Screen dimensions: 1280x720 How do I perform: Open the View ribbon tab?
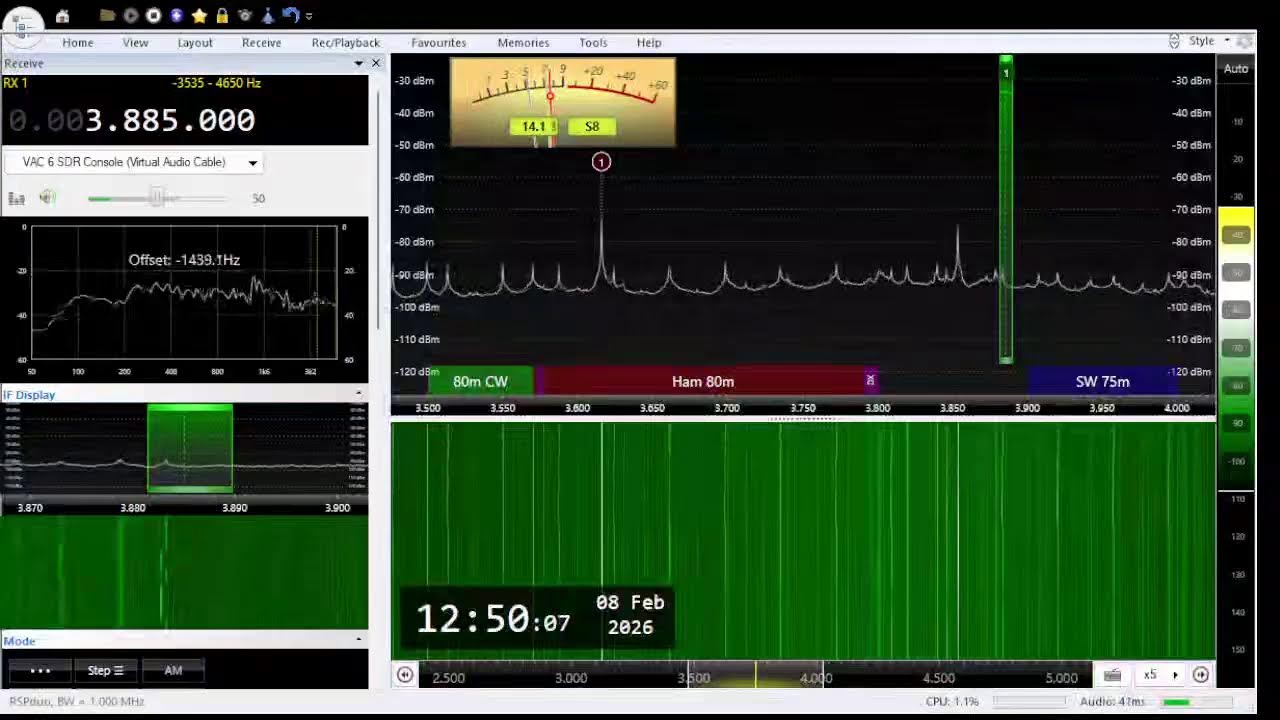(135, 43)
